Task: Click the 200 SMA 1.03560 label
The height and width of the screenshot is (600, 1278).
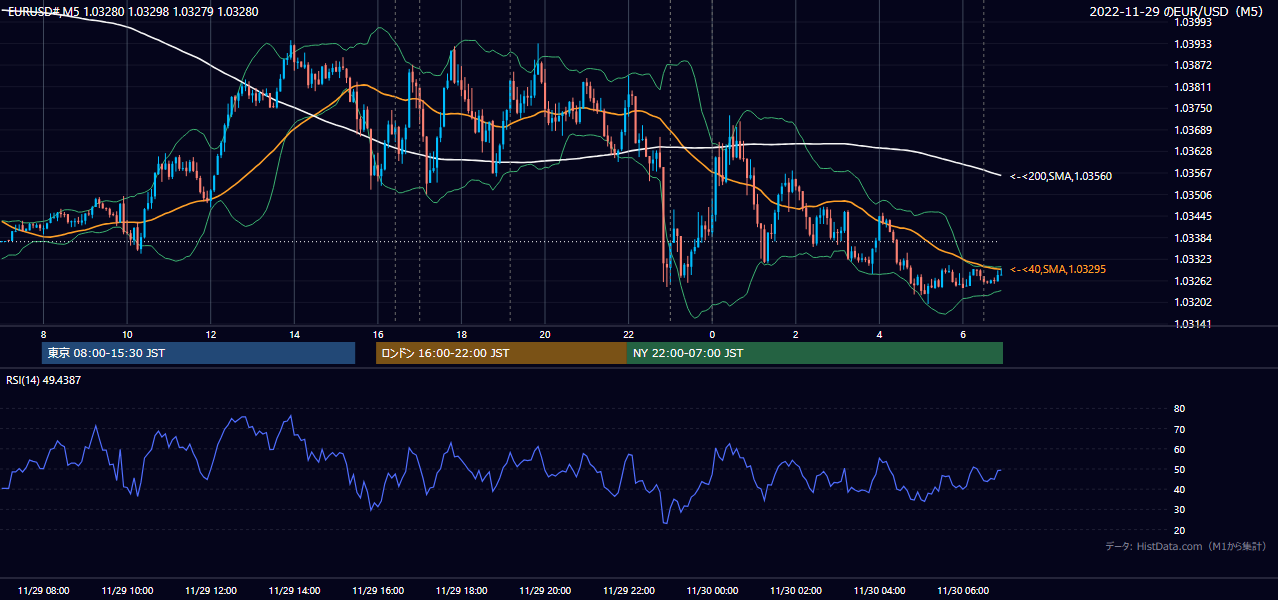Action: click(1061, 176)
